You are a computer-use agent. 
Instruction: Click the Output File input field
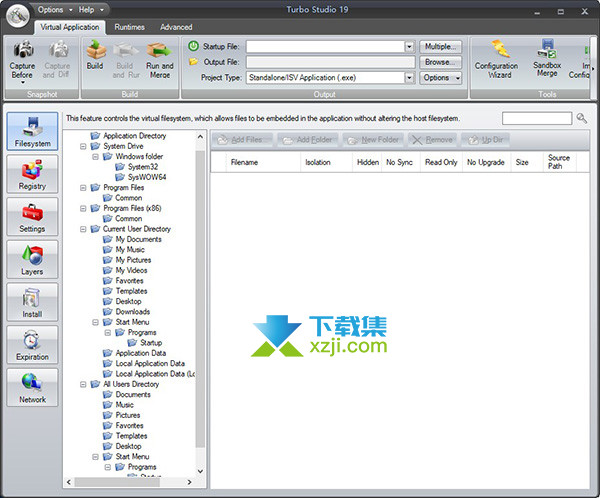click(x=331, y=62)
